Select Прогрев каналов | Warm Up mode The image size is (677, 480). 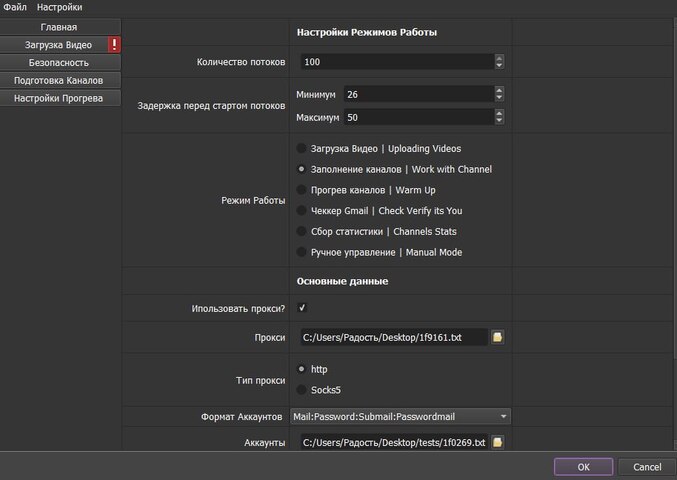(302, 190)
